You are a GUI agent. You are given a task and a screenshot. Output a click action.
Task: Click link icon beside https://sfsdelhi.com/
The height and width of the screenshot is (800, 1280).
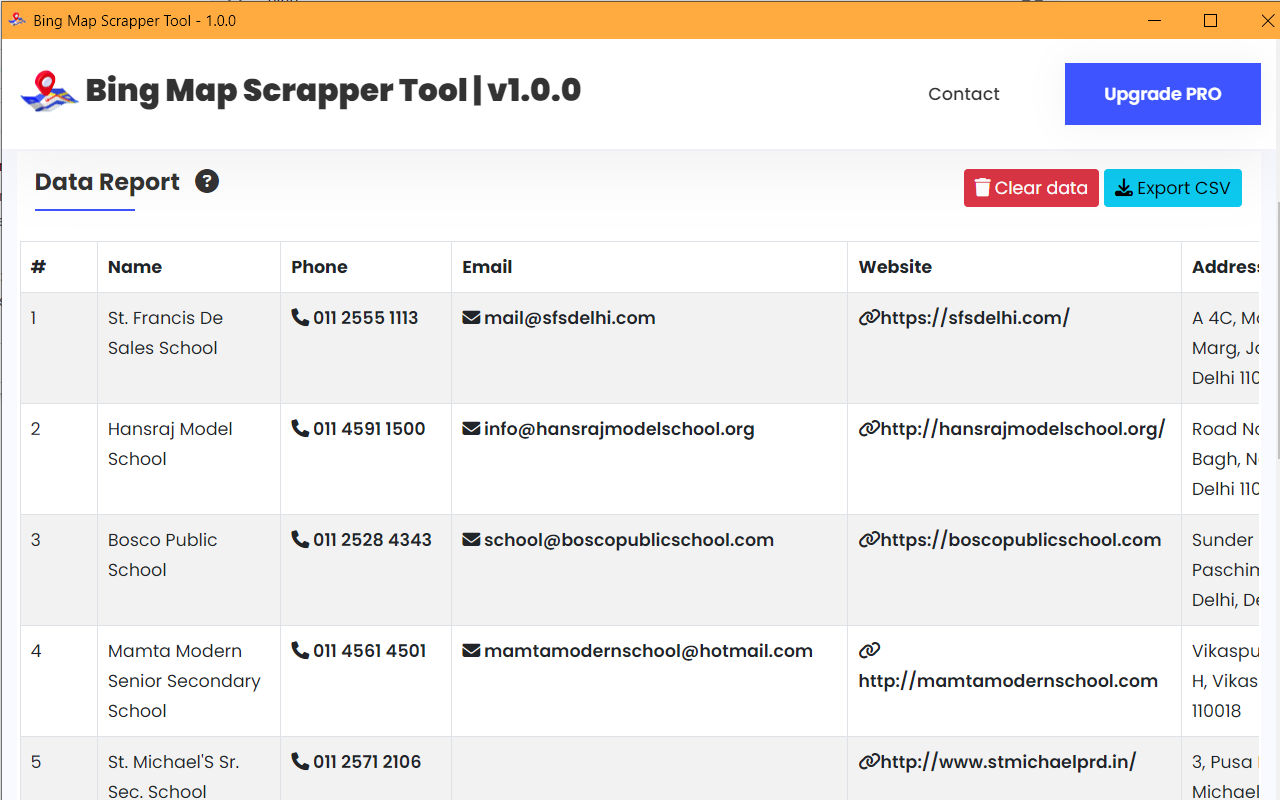click(866, 317)
